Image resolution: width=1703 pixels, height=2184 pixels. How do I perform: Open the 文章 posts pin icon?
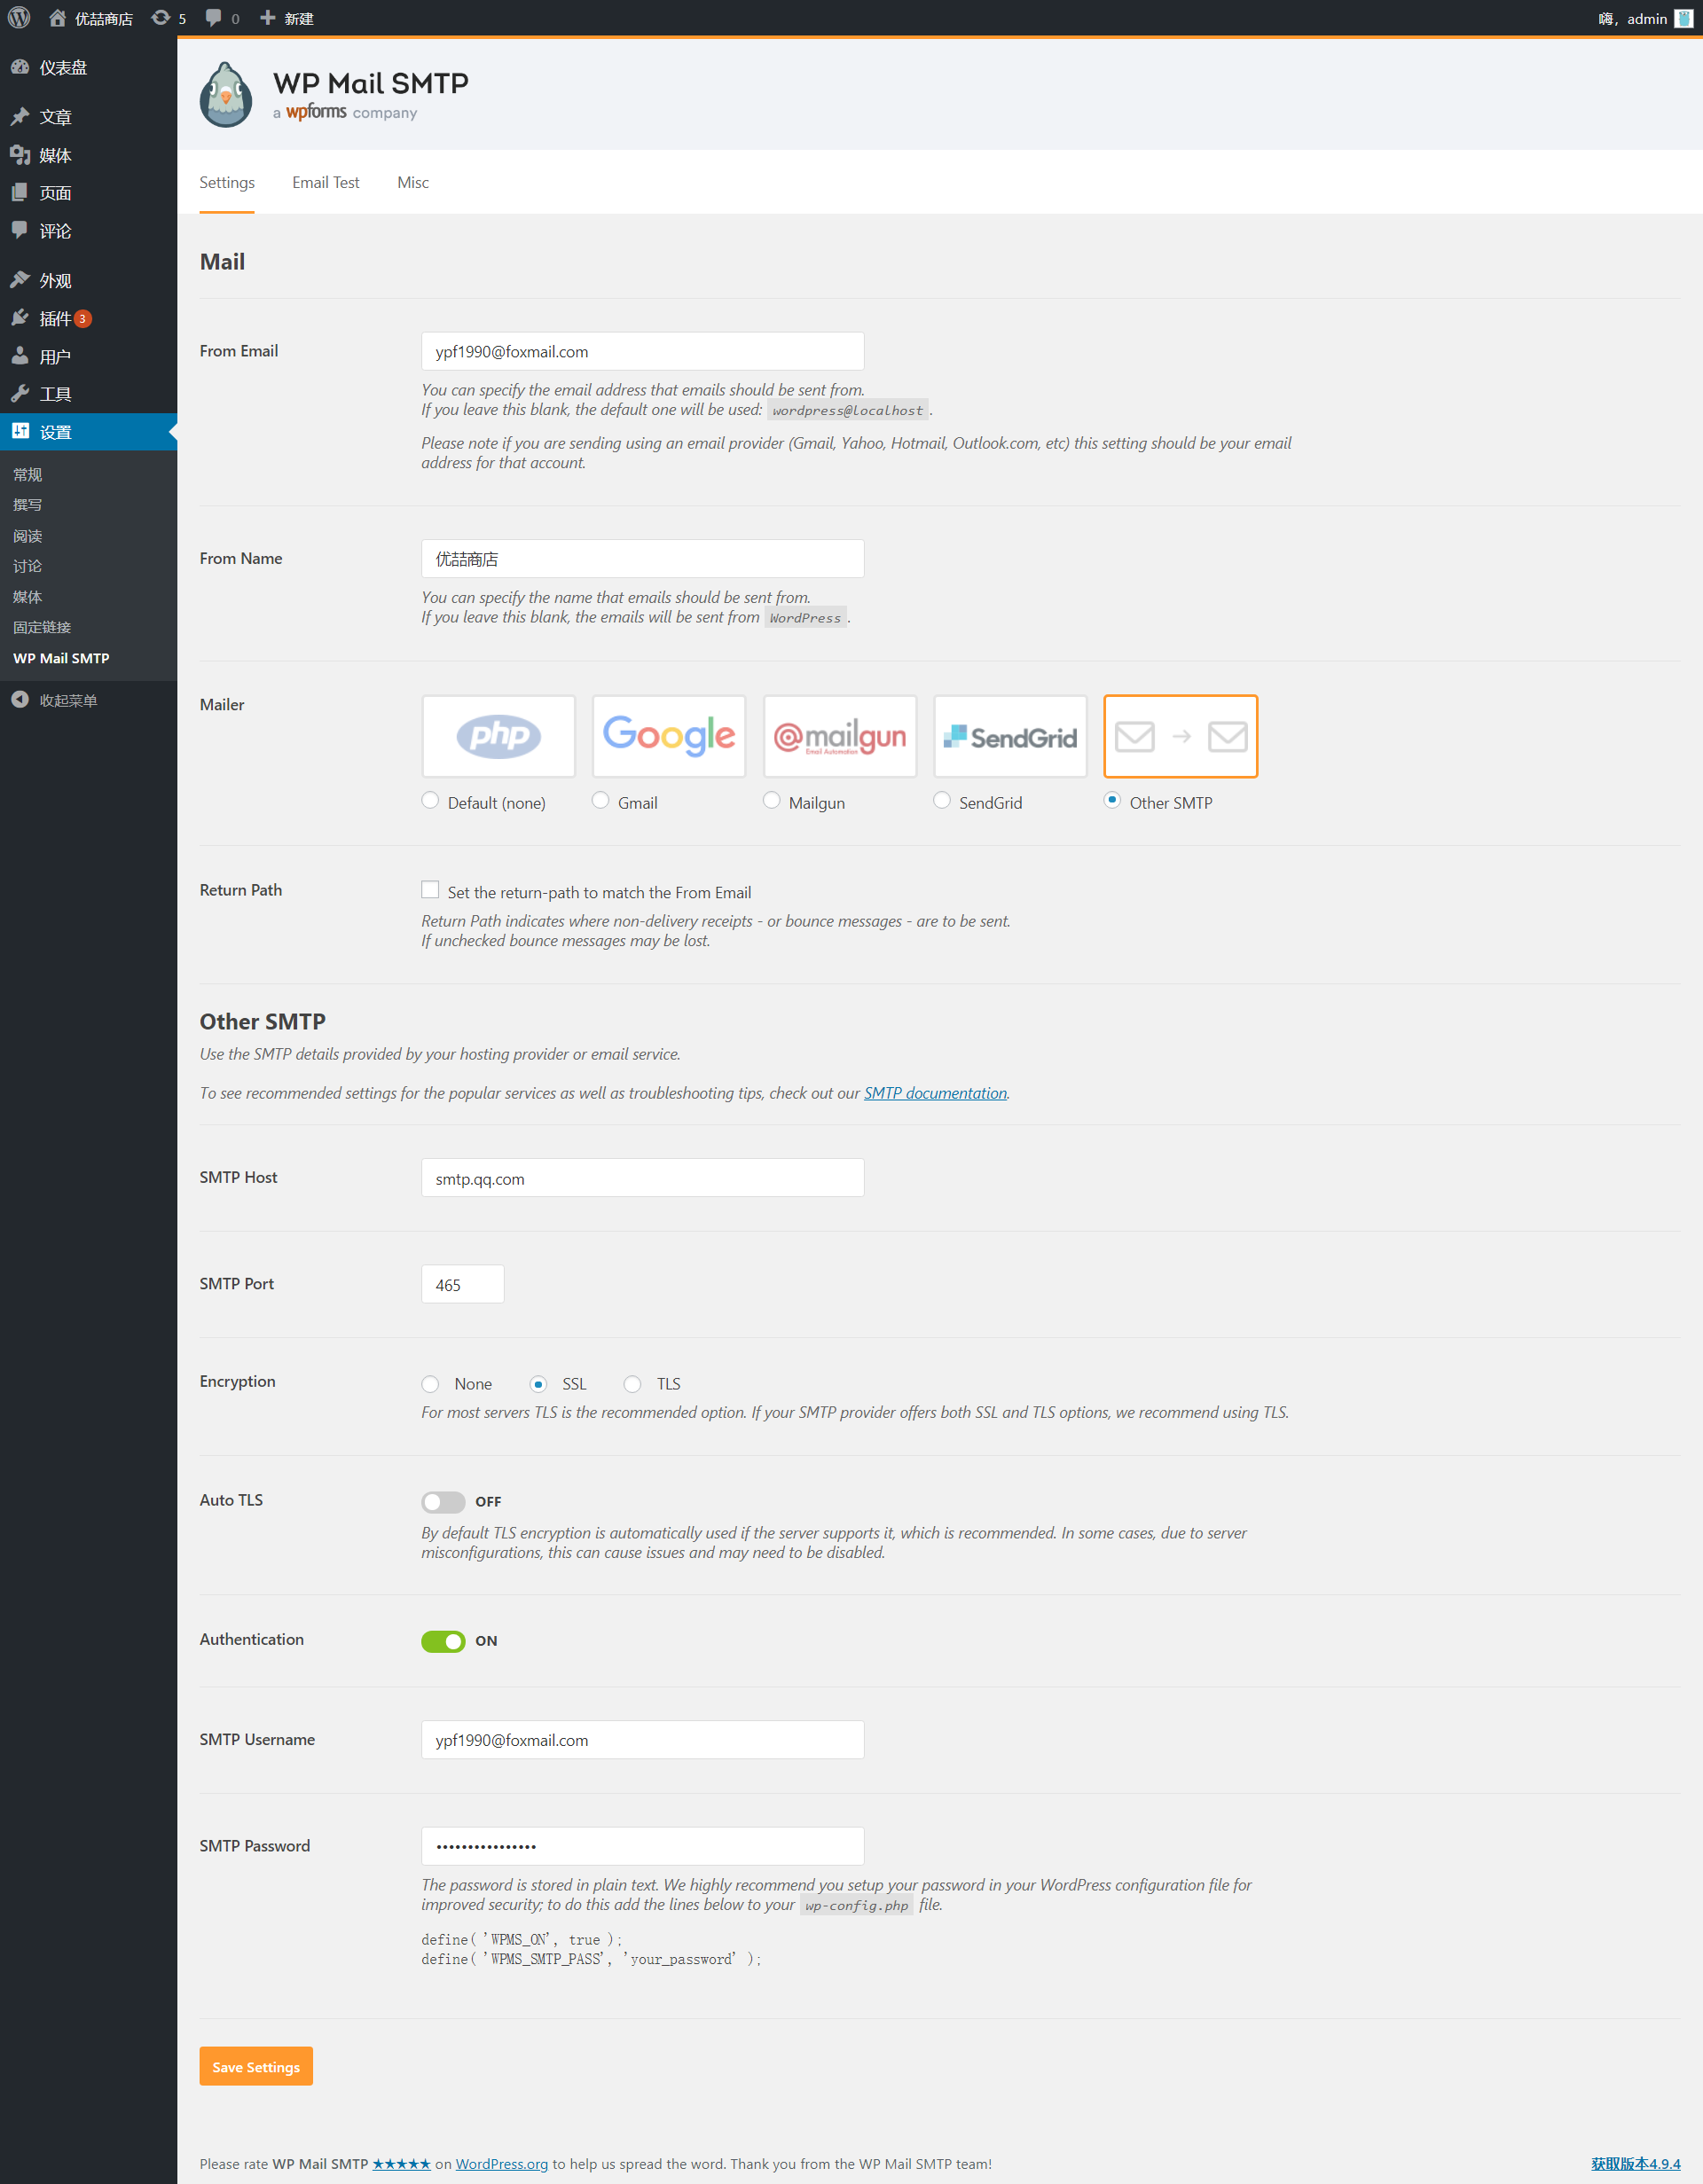pyautogui.click(x=20, y=116)
